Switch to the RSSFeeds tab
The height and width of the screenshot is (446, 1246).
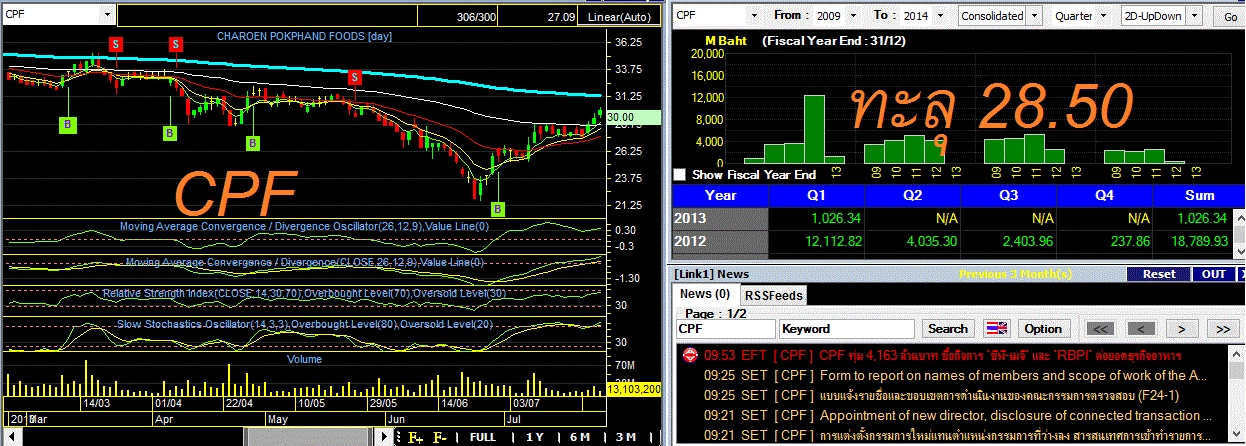tap(773, 295)
